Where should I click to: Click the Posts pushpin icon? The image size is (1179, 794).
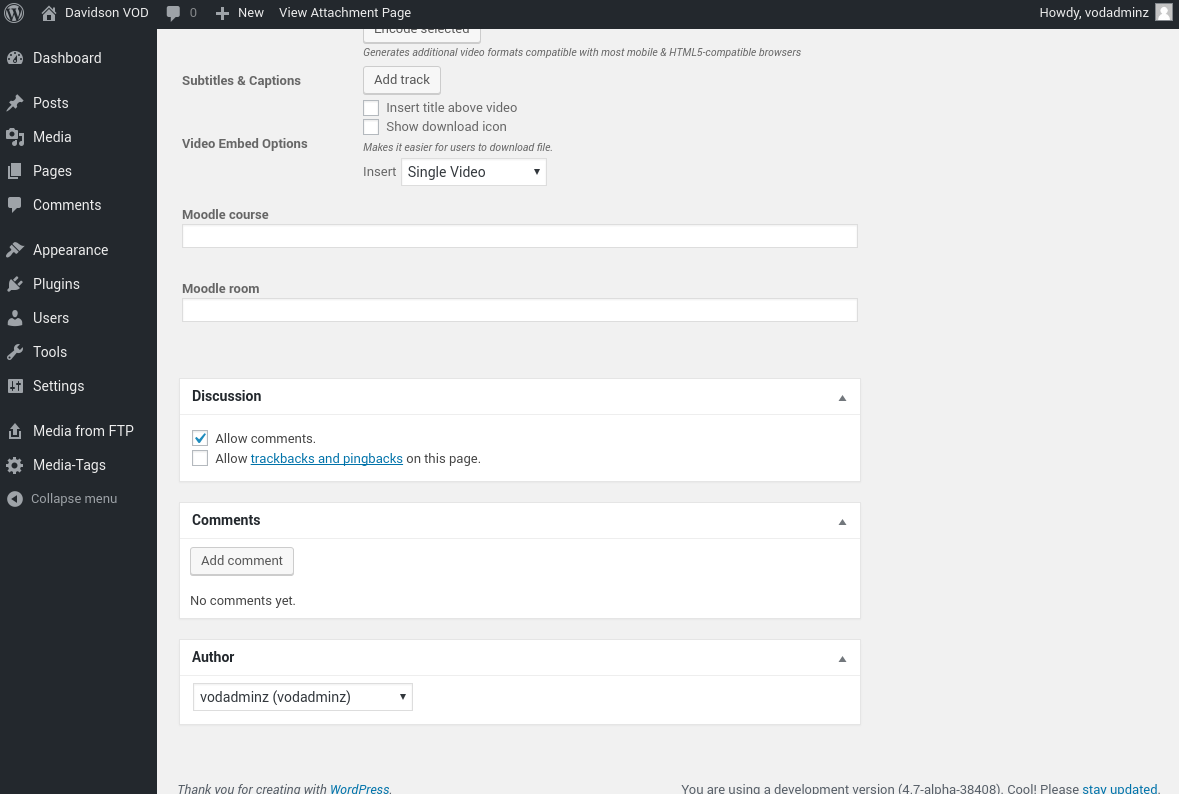click(x=15, y=103)
